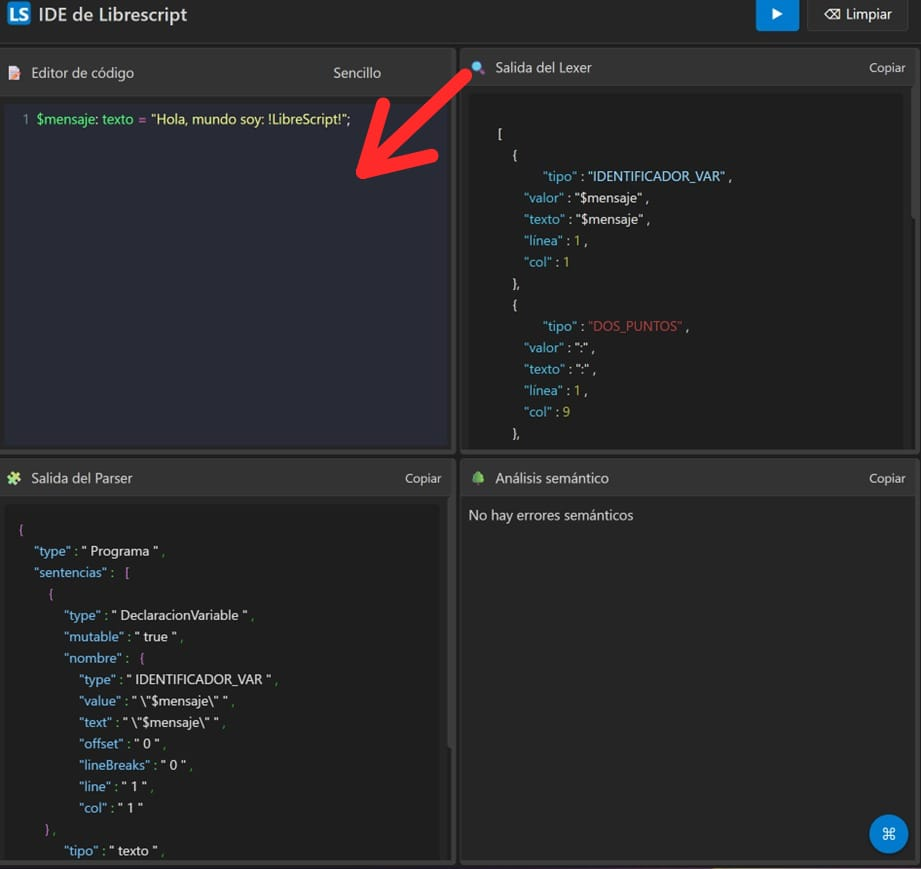Click the "texto" type keyword in the editor
Screen dimensions: 921x869
click(117, 119)
